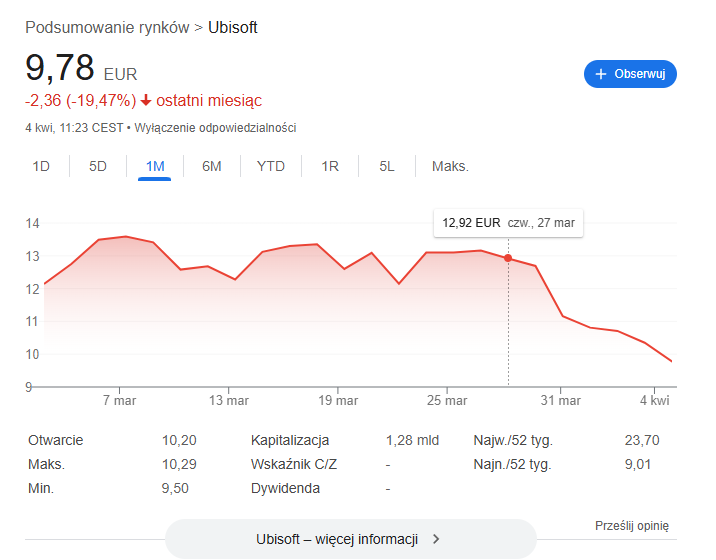Click the 12,92 EUR chart tooltip

click(x=508, y=223)
